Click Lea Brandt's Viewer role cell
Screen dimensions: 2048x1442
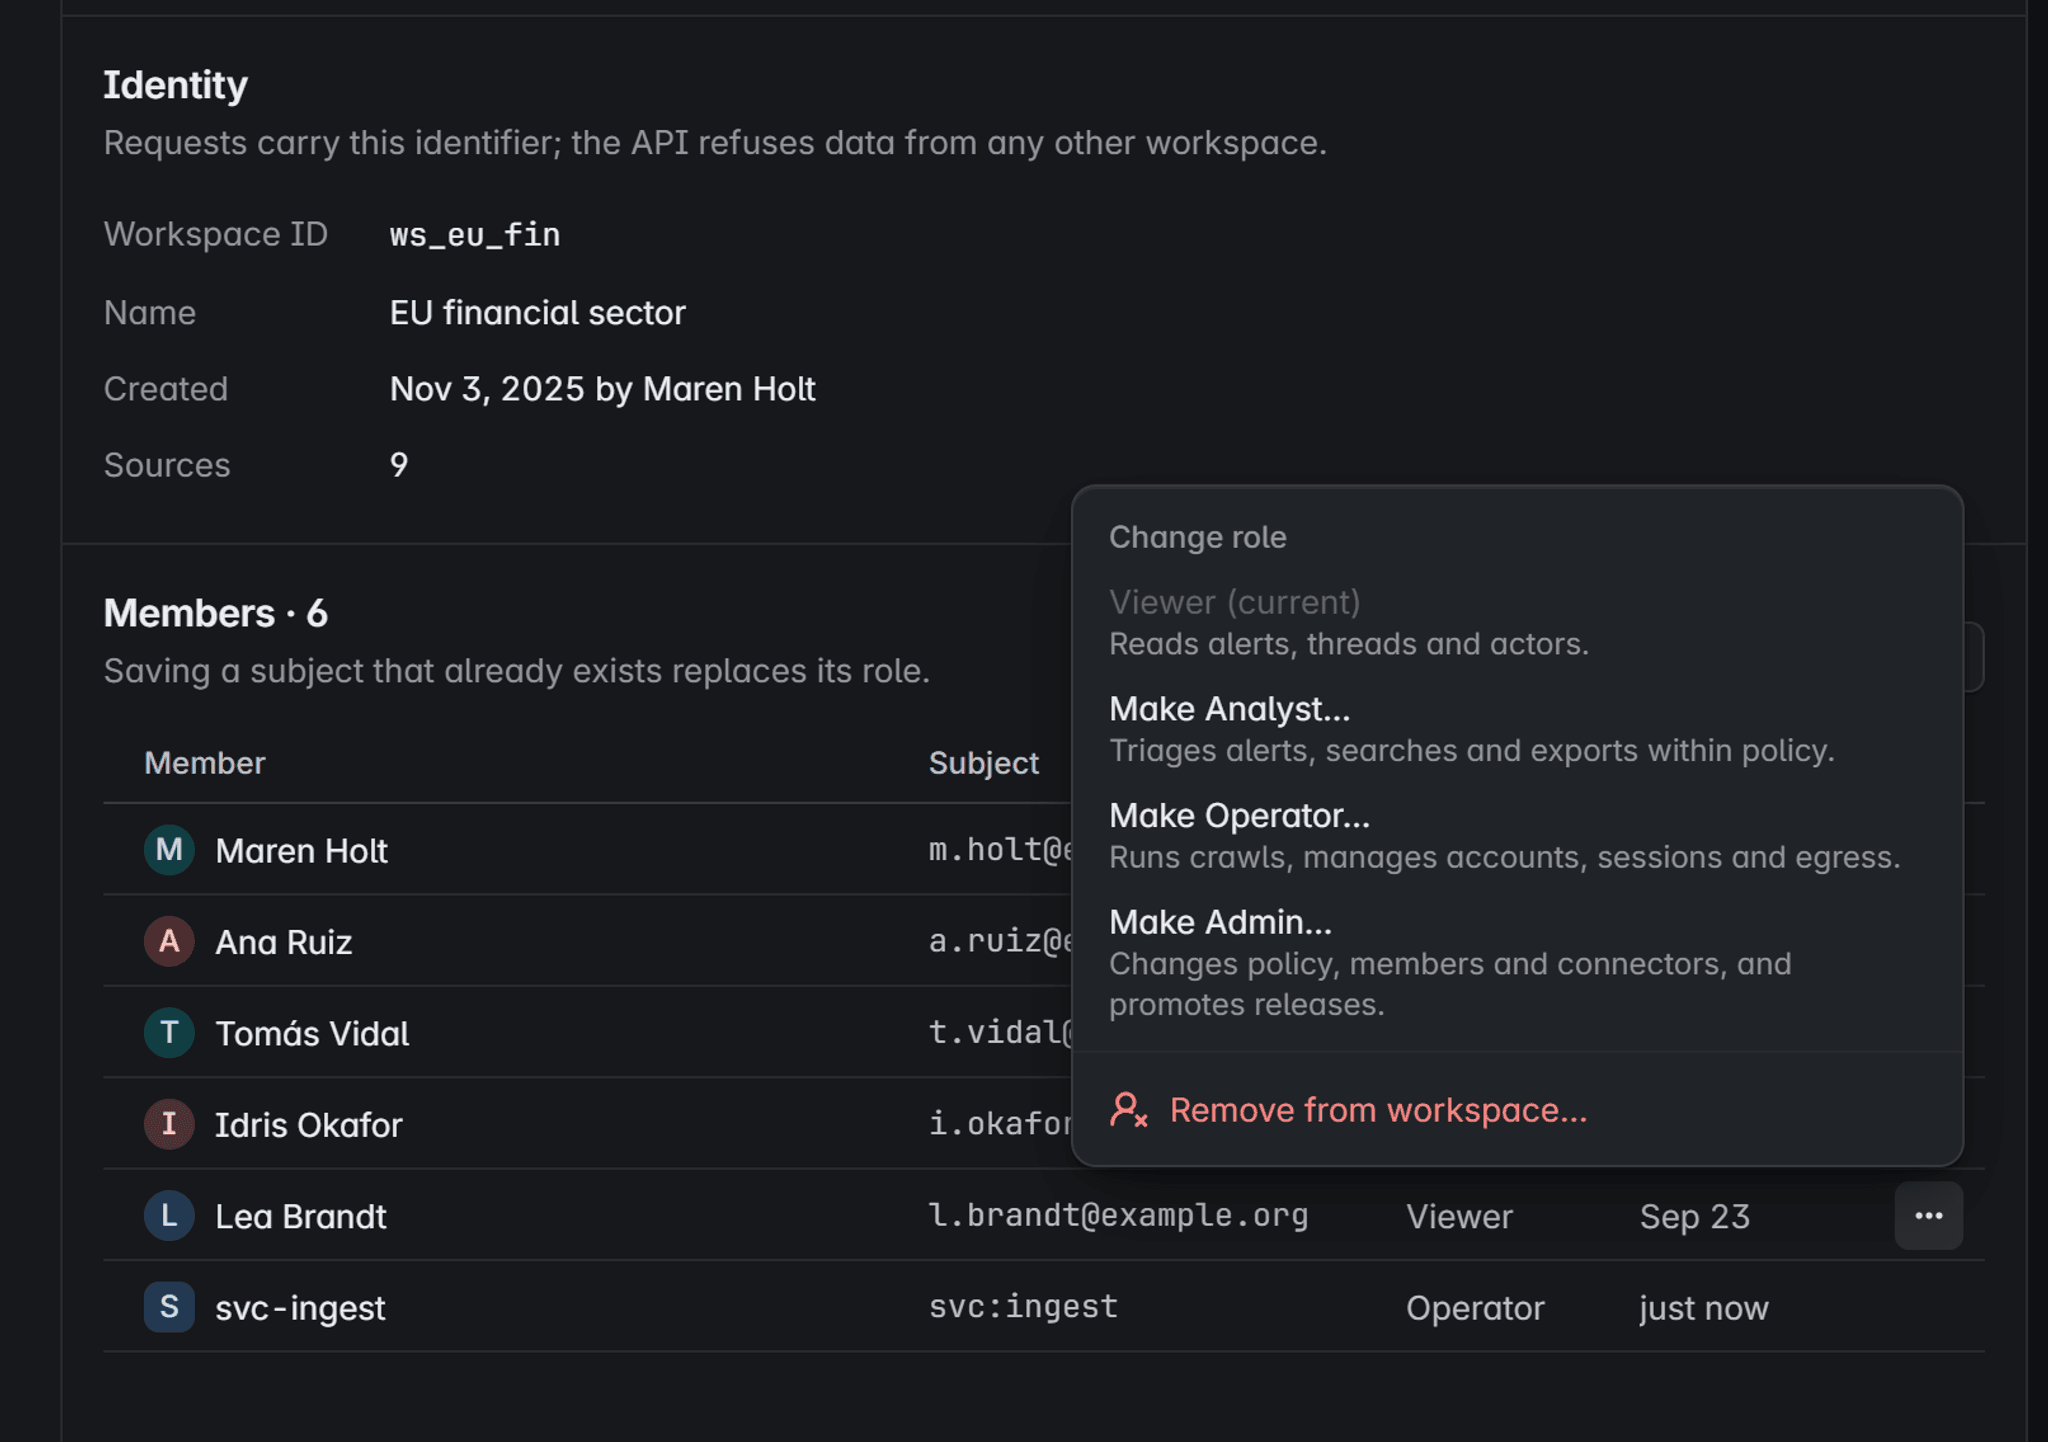coord(1459,1217)
